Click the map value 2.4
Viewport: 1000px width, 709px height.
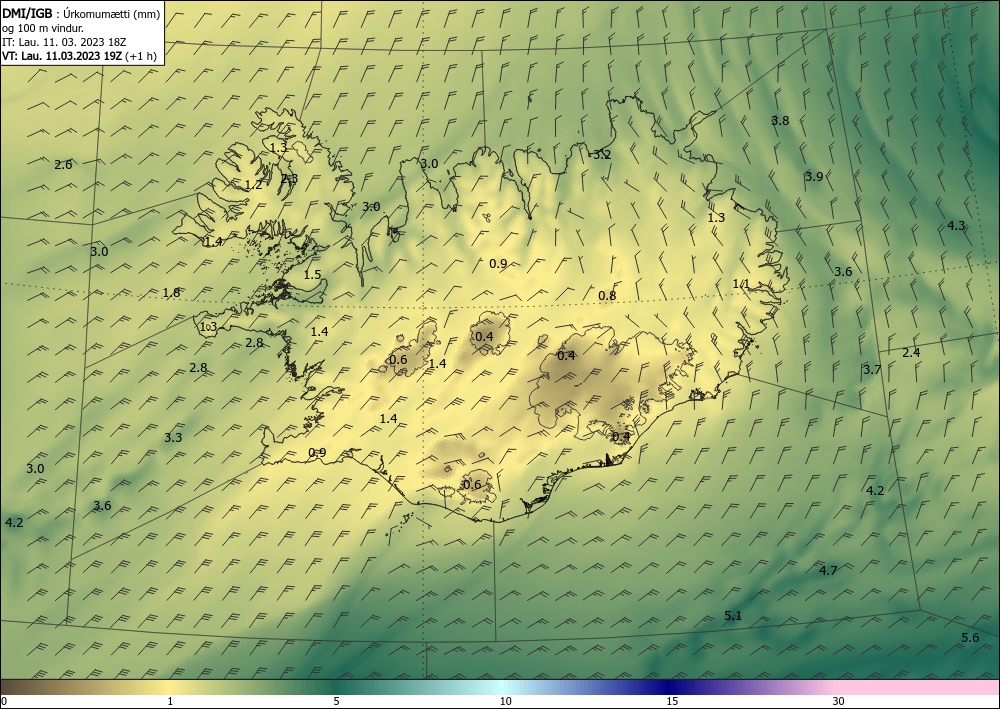[911, 352]
